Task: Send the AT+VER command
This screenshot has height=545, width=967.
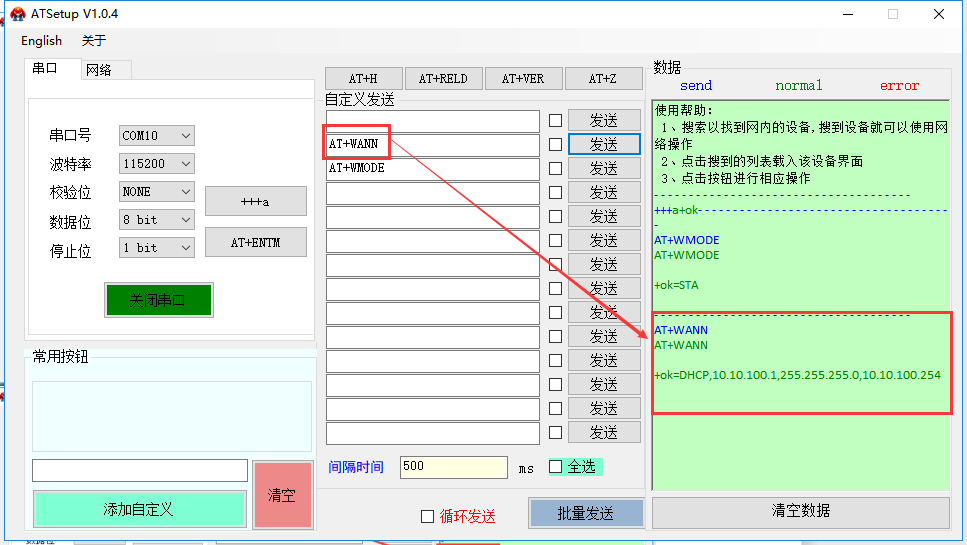Action: [x=523, y=79]
